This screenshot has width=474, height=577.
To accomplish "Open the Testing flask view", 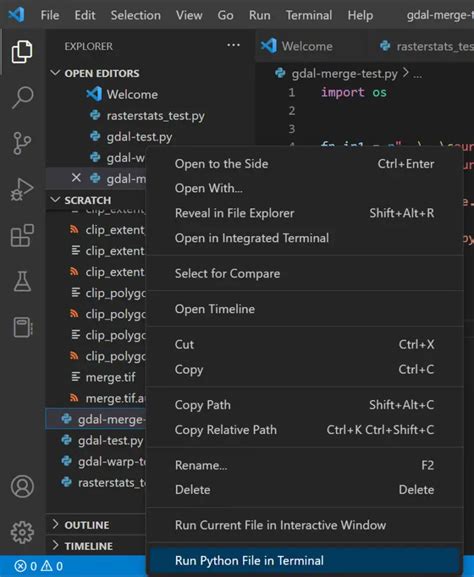I will pyautogui.click(x=22, y=281).
